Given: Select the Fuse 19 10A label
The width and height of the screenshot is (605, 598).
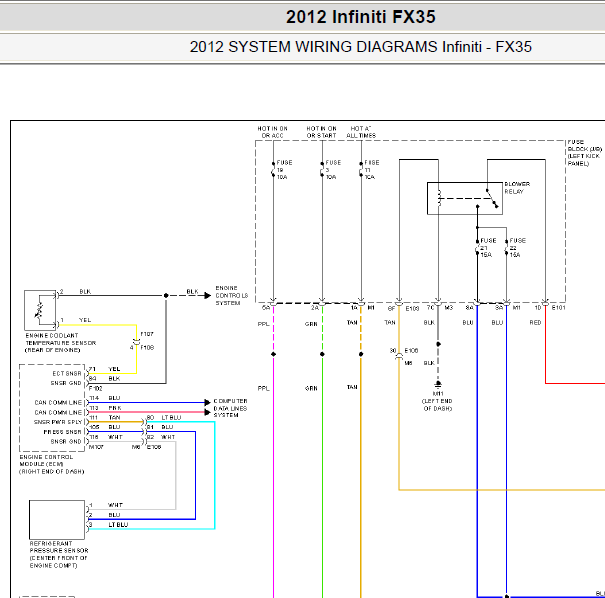Looking at the screenshot, I should click(284, 170).
